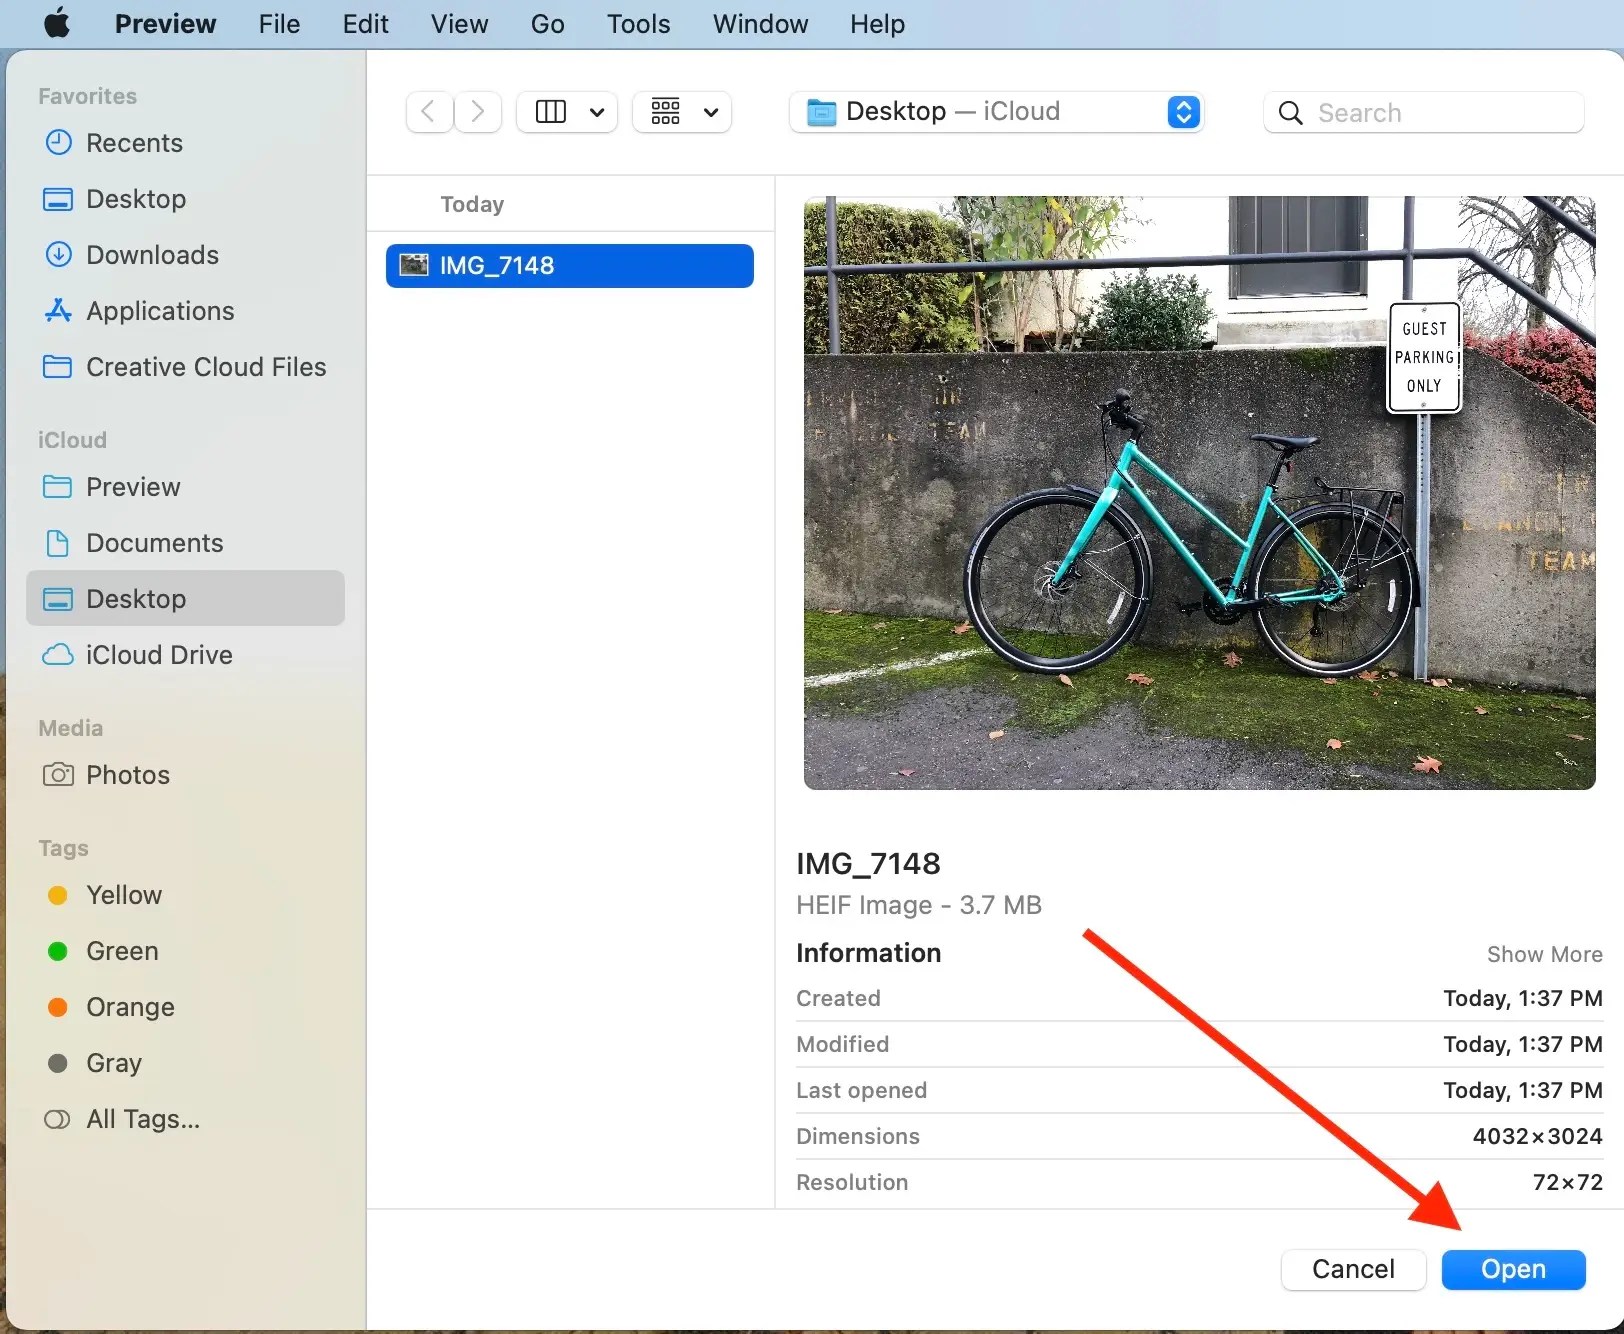The width and height of the screenshot is (1624, 1334).
Task: Open the File menu
Action: 279,23
